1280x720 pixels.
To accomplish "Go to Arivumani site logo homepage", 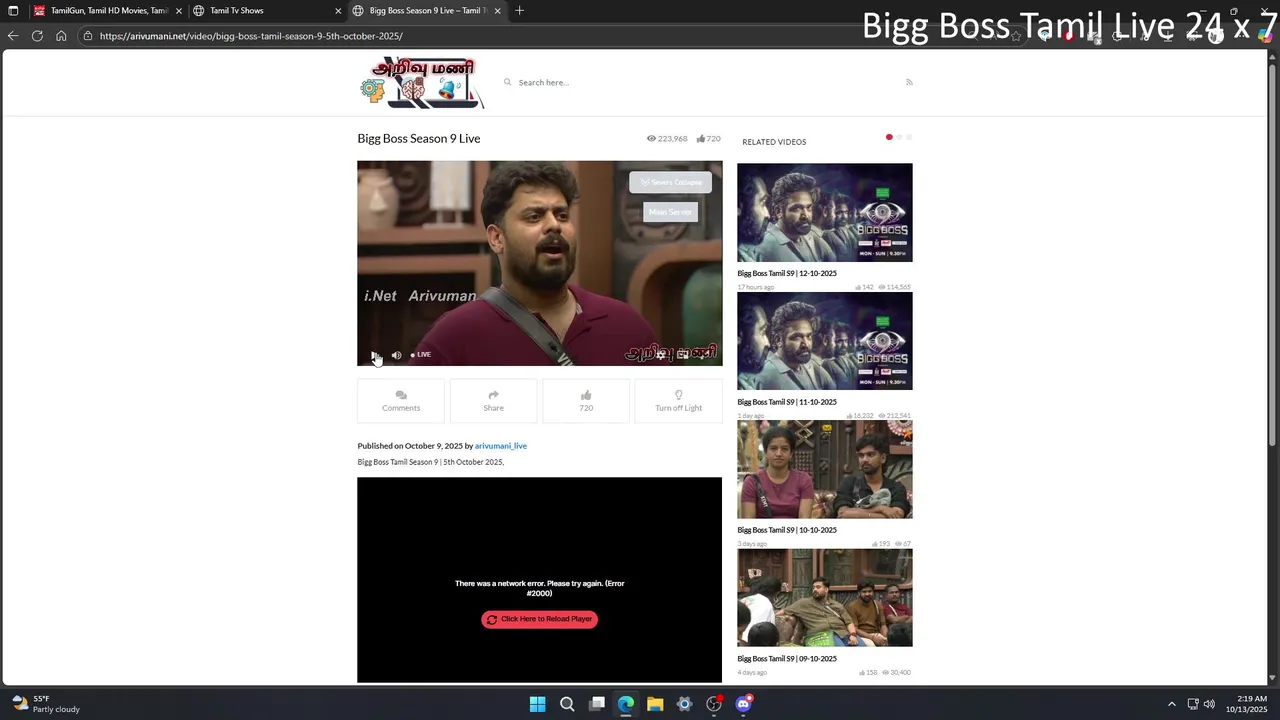I will click(x=422, y=82).
